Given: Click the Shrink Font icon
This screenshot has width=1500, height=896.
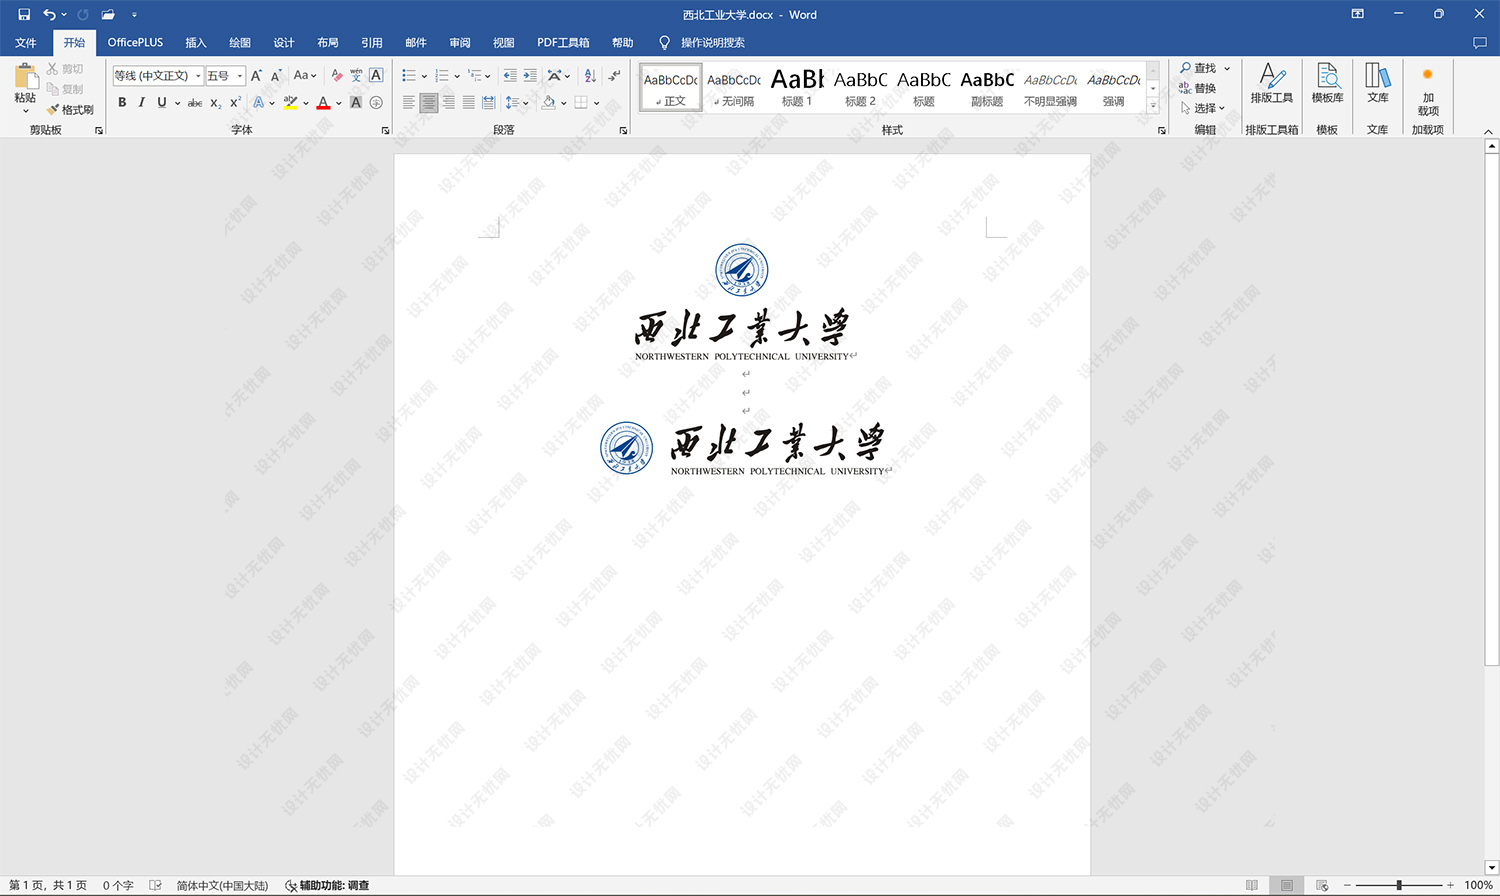Looking at the screenshot, I should click(276, 75).
